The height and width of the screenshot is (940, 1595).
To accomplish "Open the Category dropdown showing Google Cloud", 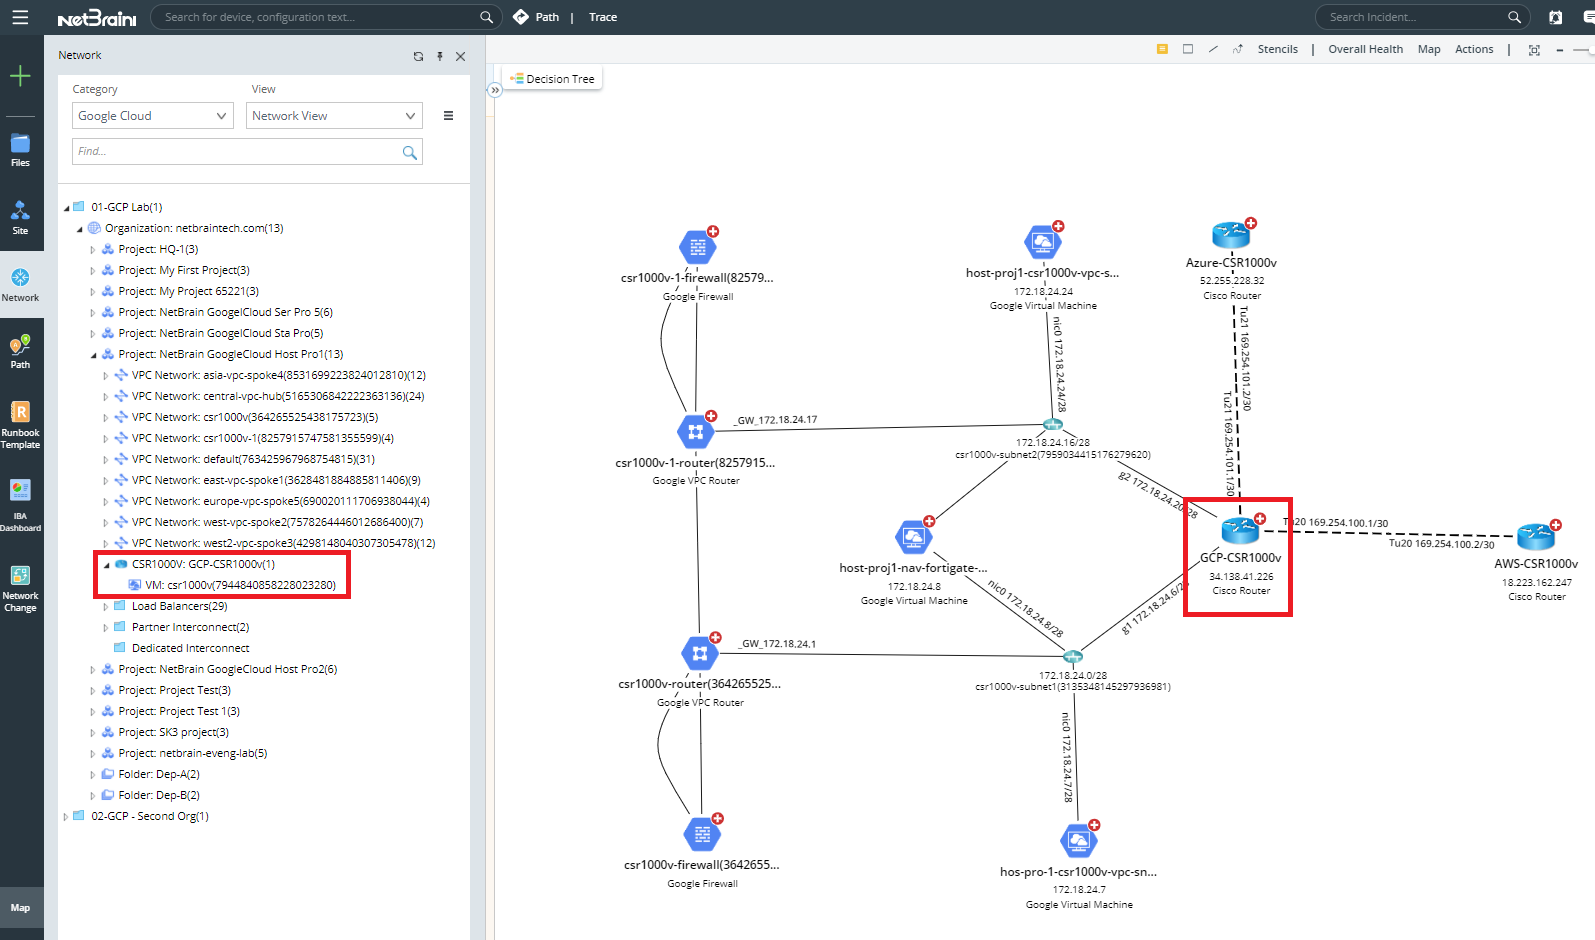I will coord(152,116).
